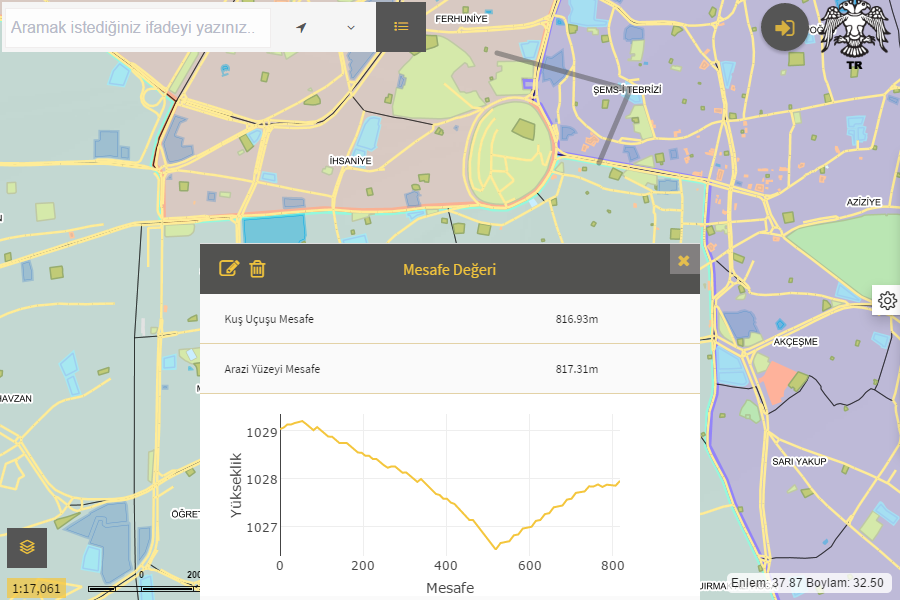Click the TR emblem logo
This screenshot has width=900, height=600.
point(854,36)
